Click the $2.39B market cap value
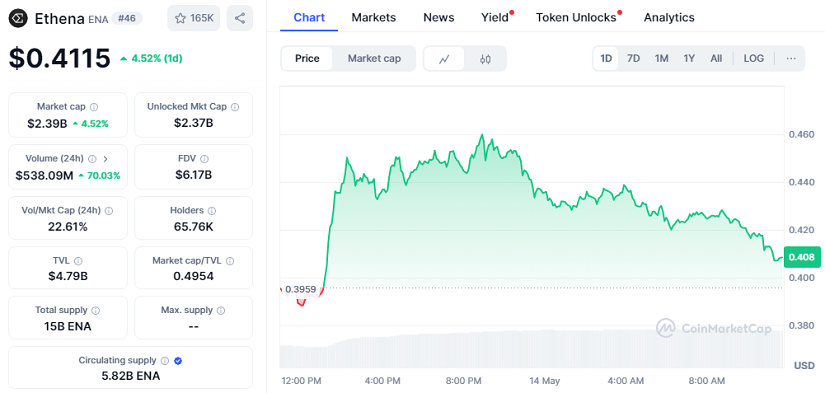 point(47,124)
